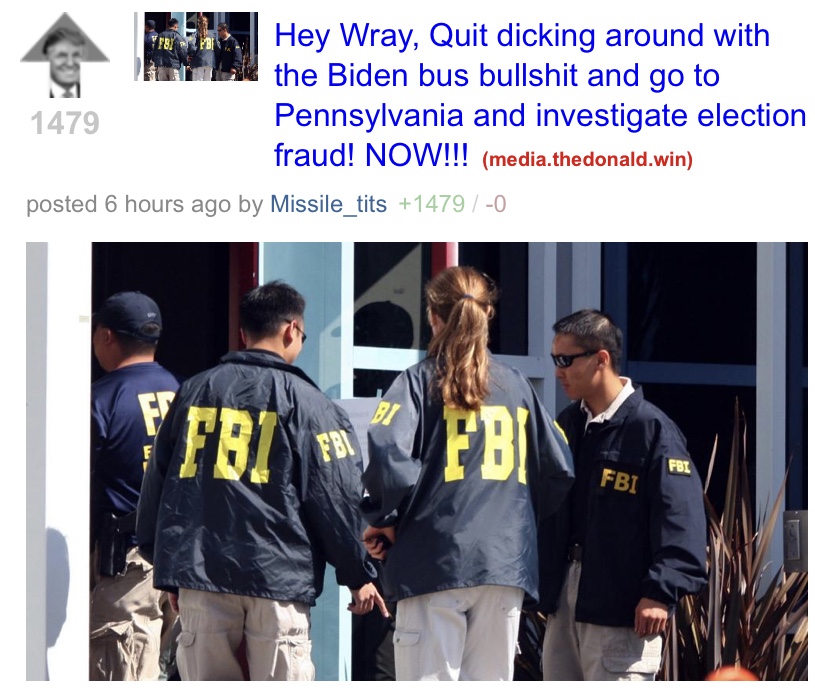
Task: Click the word "Pennsylvania" in the title
Action: (369, 115)
